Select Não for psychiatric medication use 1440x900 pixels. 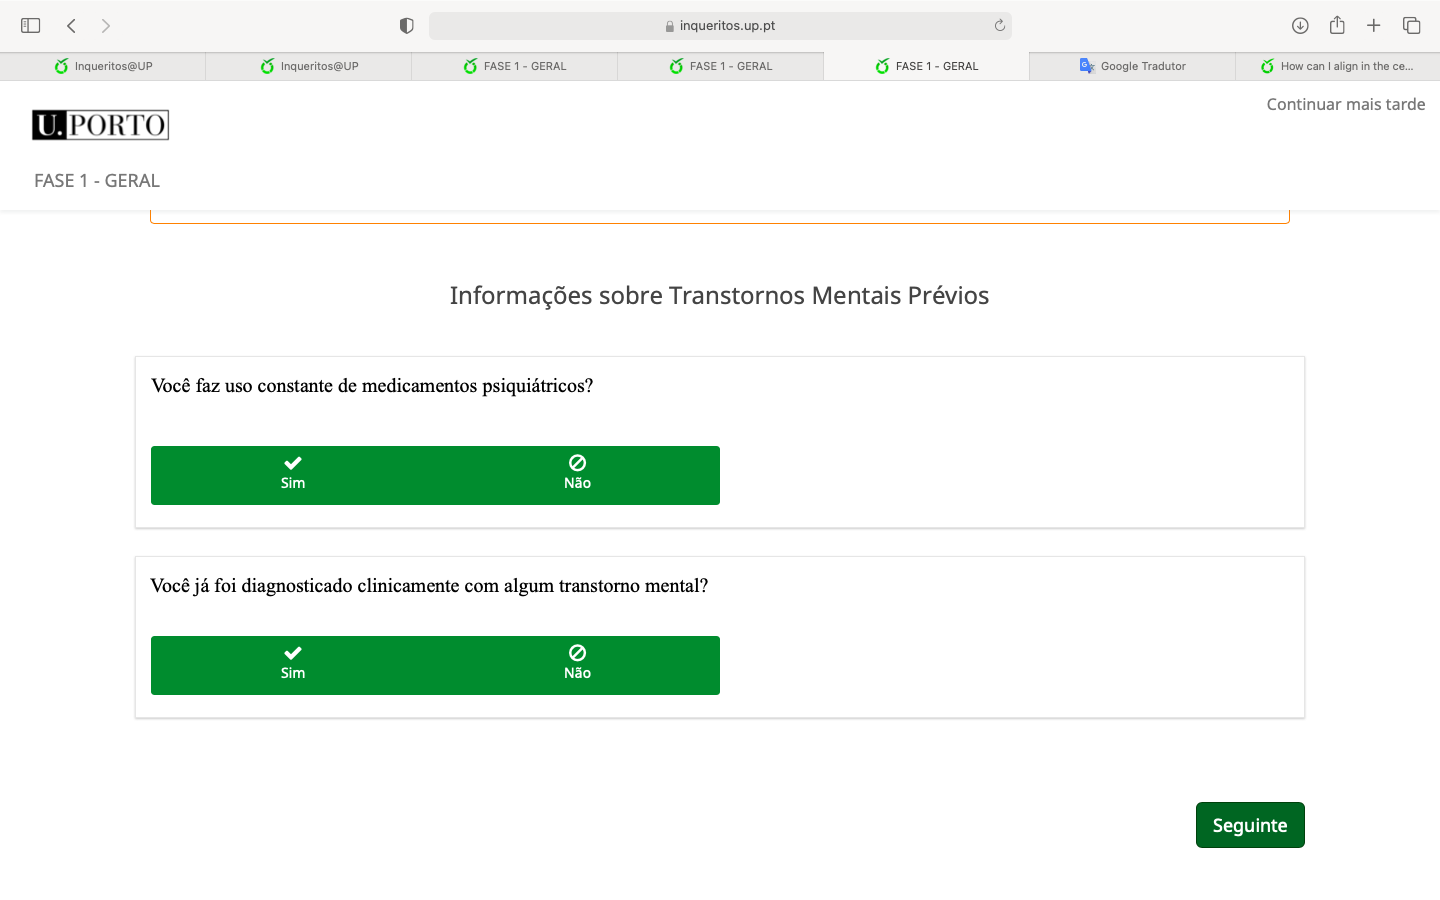click(577, 475)
